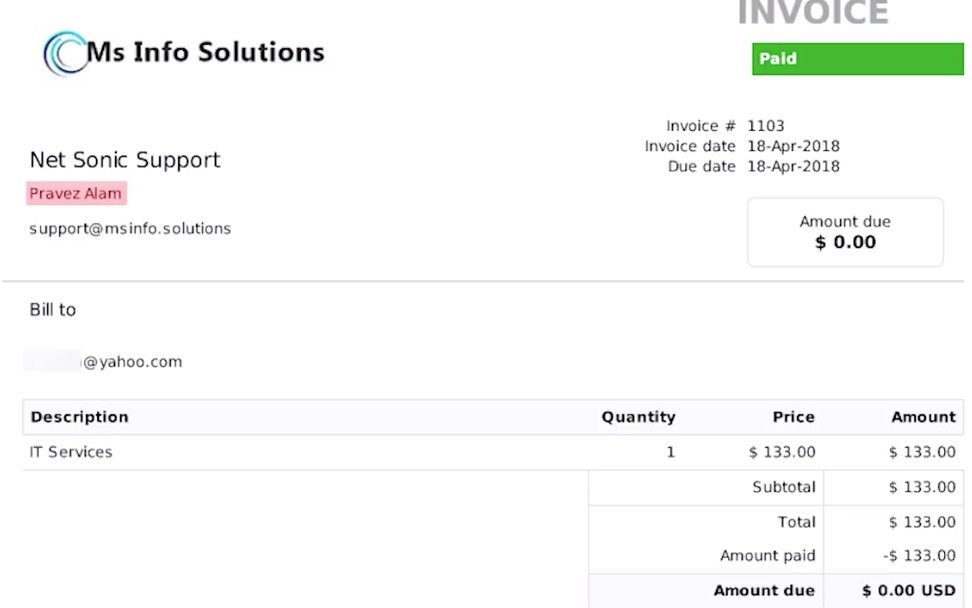The height and width of the screenshot is (608, 972).
Task: Click the INVOICE title text
Action: [812, 14]
